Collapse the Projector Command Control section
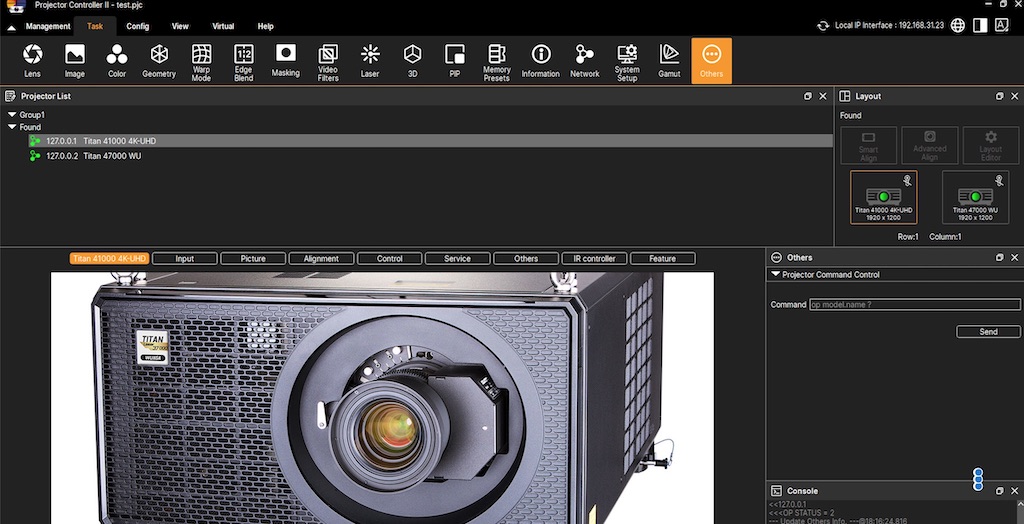 click(775, 274)
